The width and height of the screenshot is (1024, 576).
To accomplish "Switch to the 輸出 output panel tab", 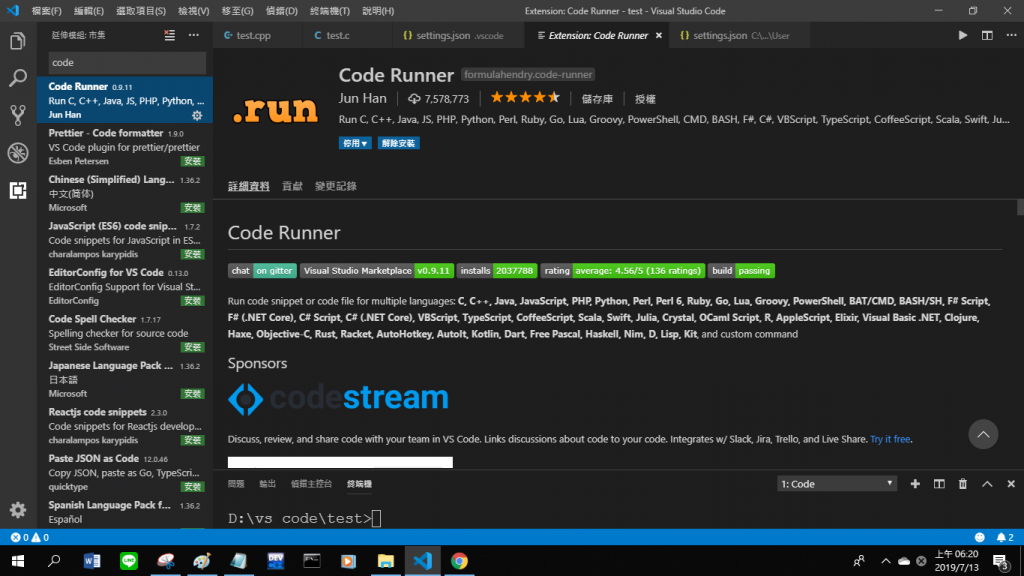I will point(267,484).
